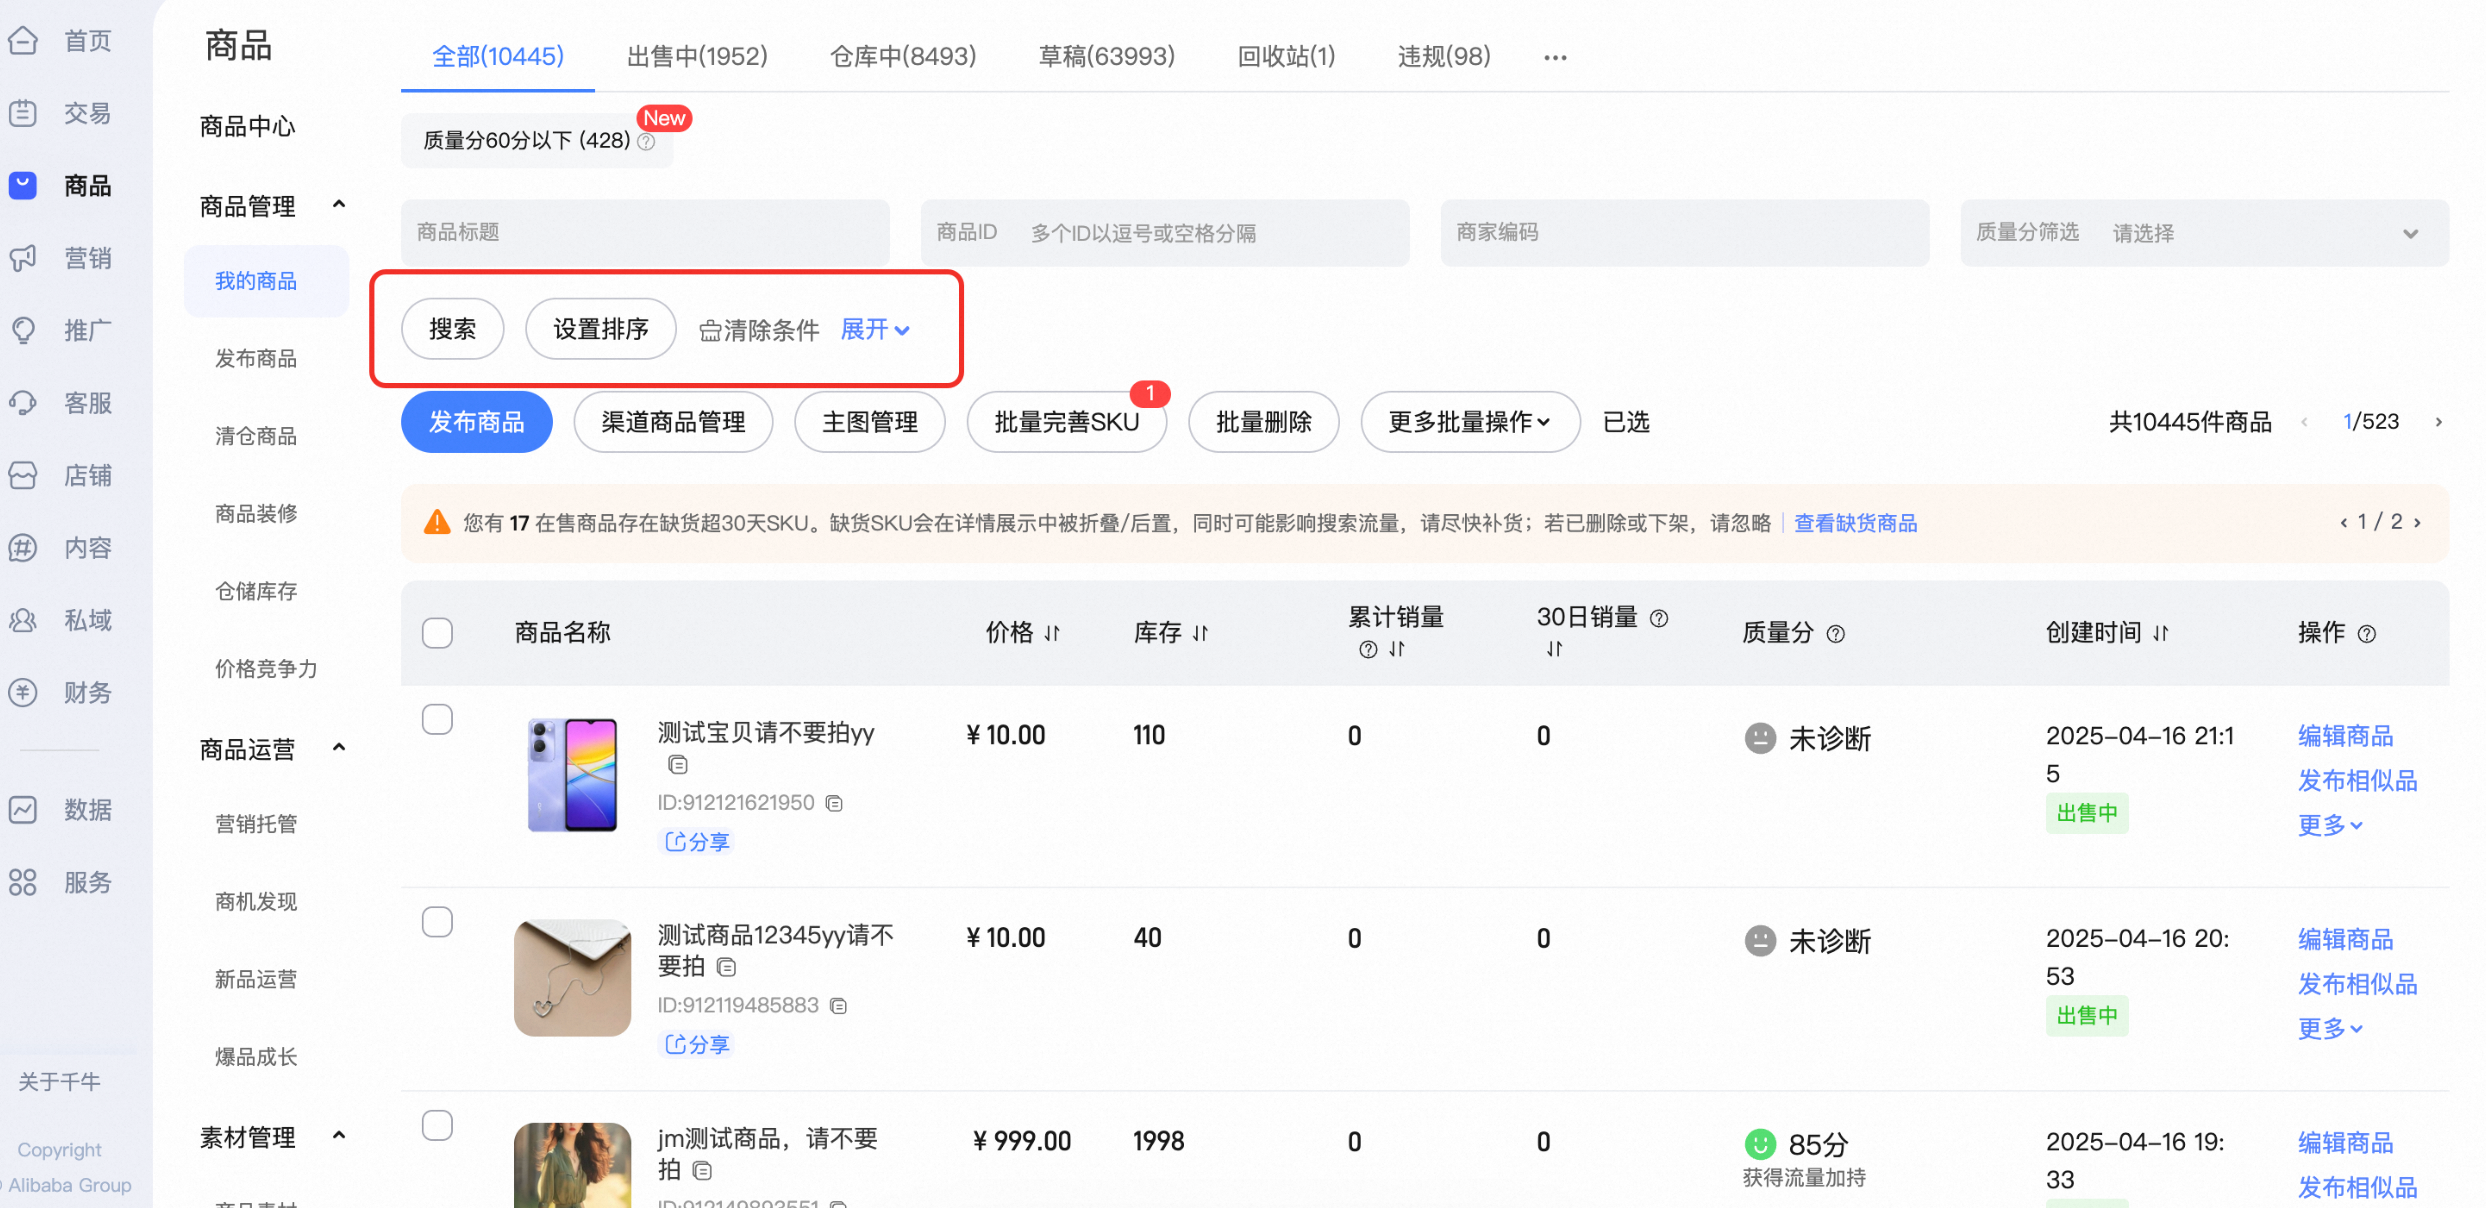Click 清除条件 to reset filters

[759, 330]
